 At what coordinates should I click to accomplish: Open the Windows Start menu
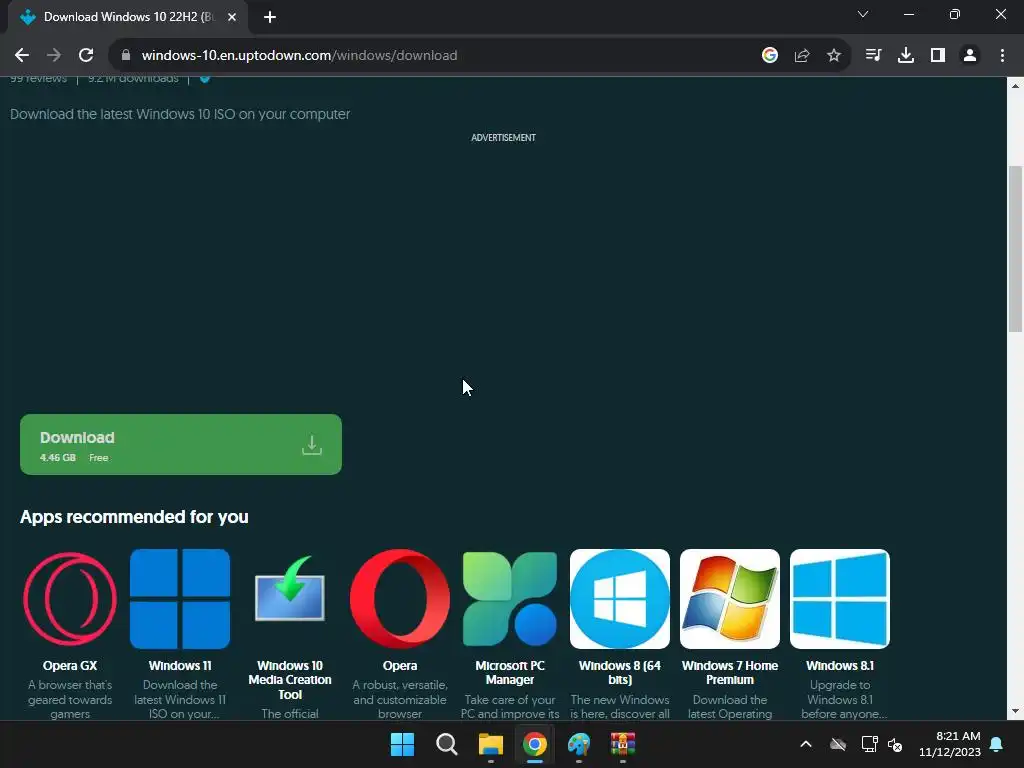coord(402,744)
